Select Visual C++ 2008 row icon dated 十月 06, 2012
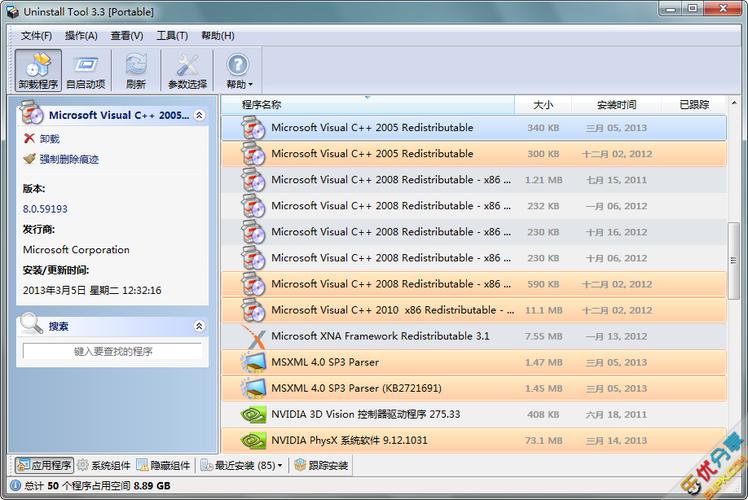The width and height of the screenshot is (748, 500). point(253,258)
